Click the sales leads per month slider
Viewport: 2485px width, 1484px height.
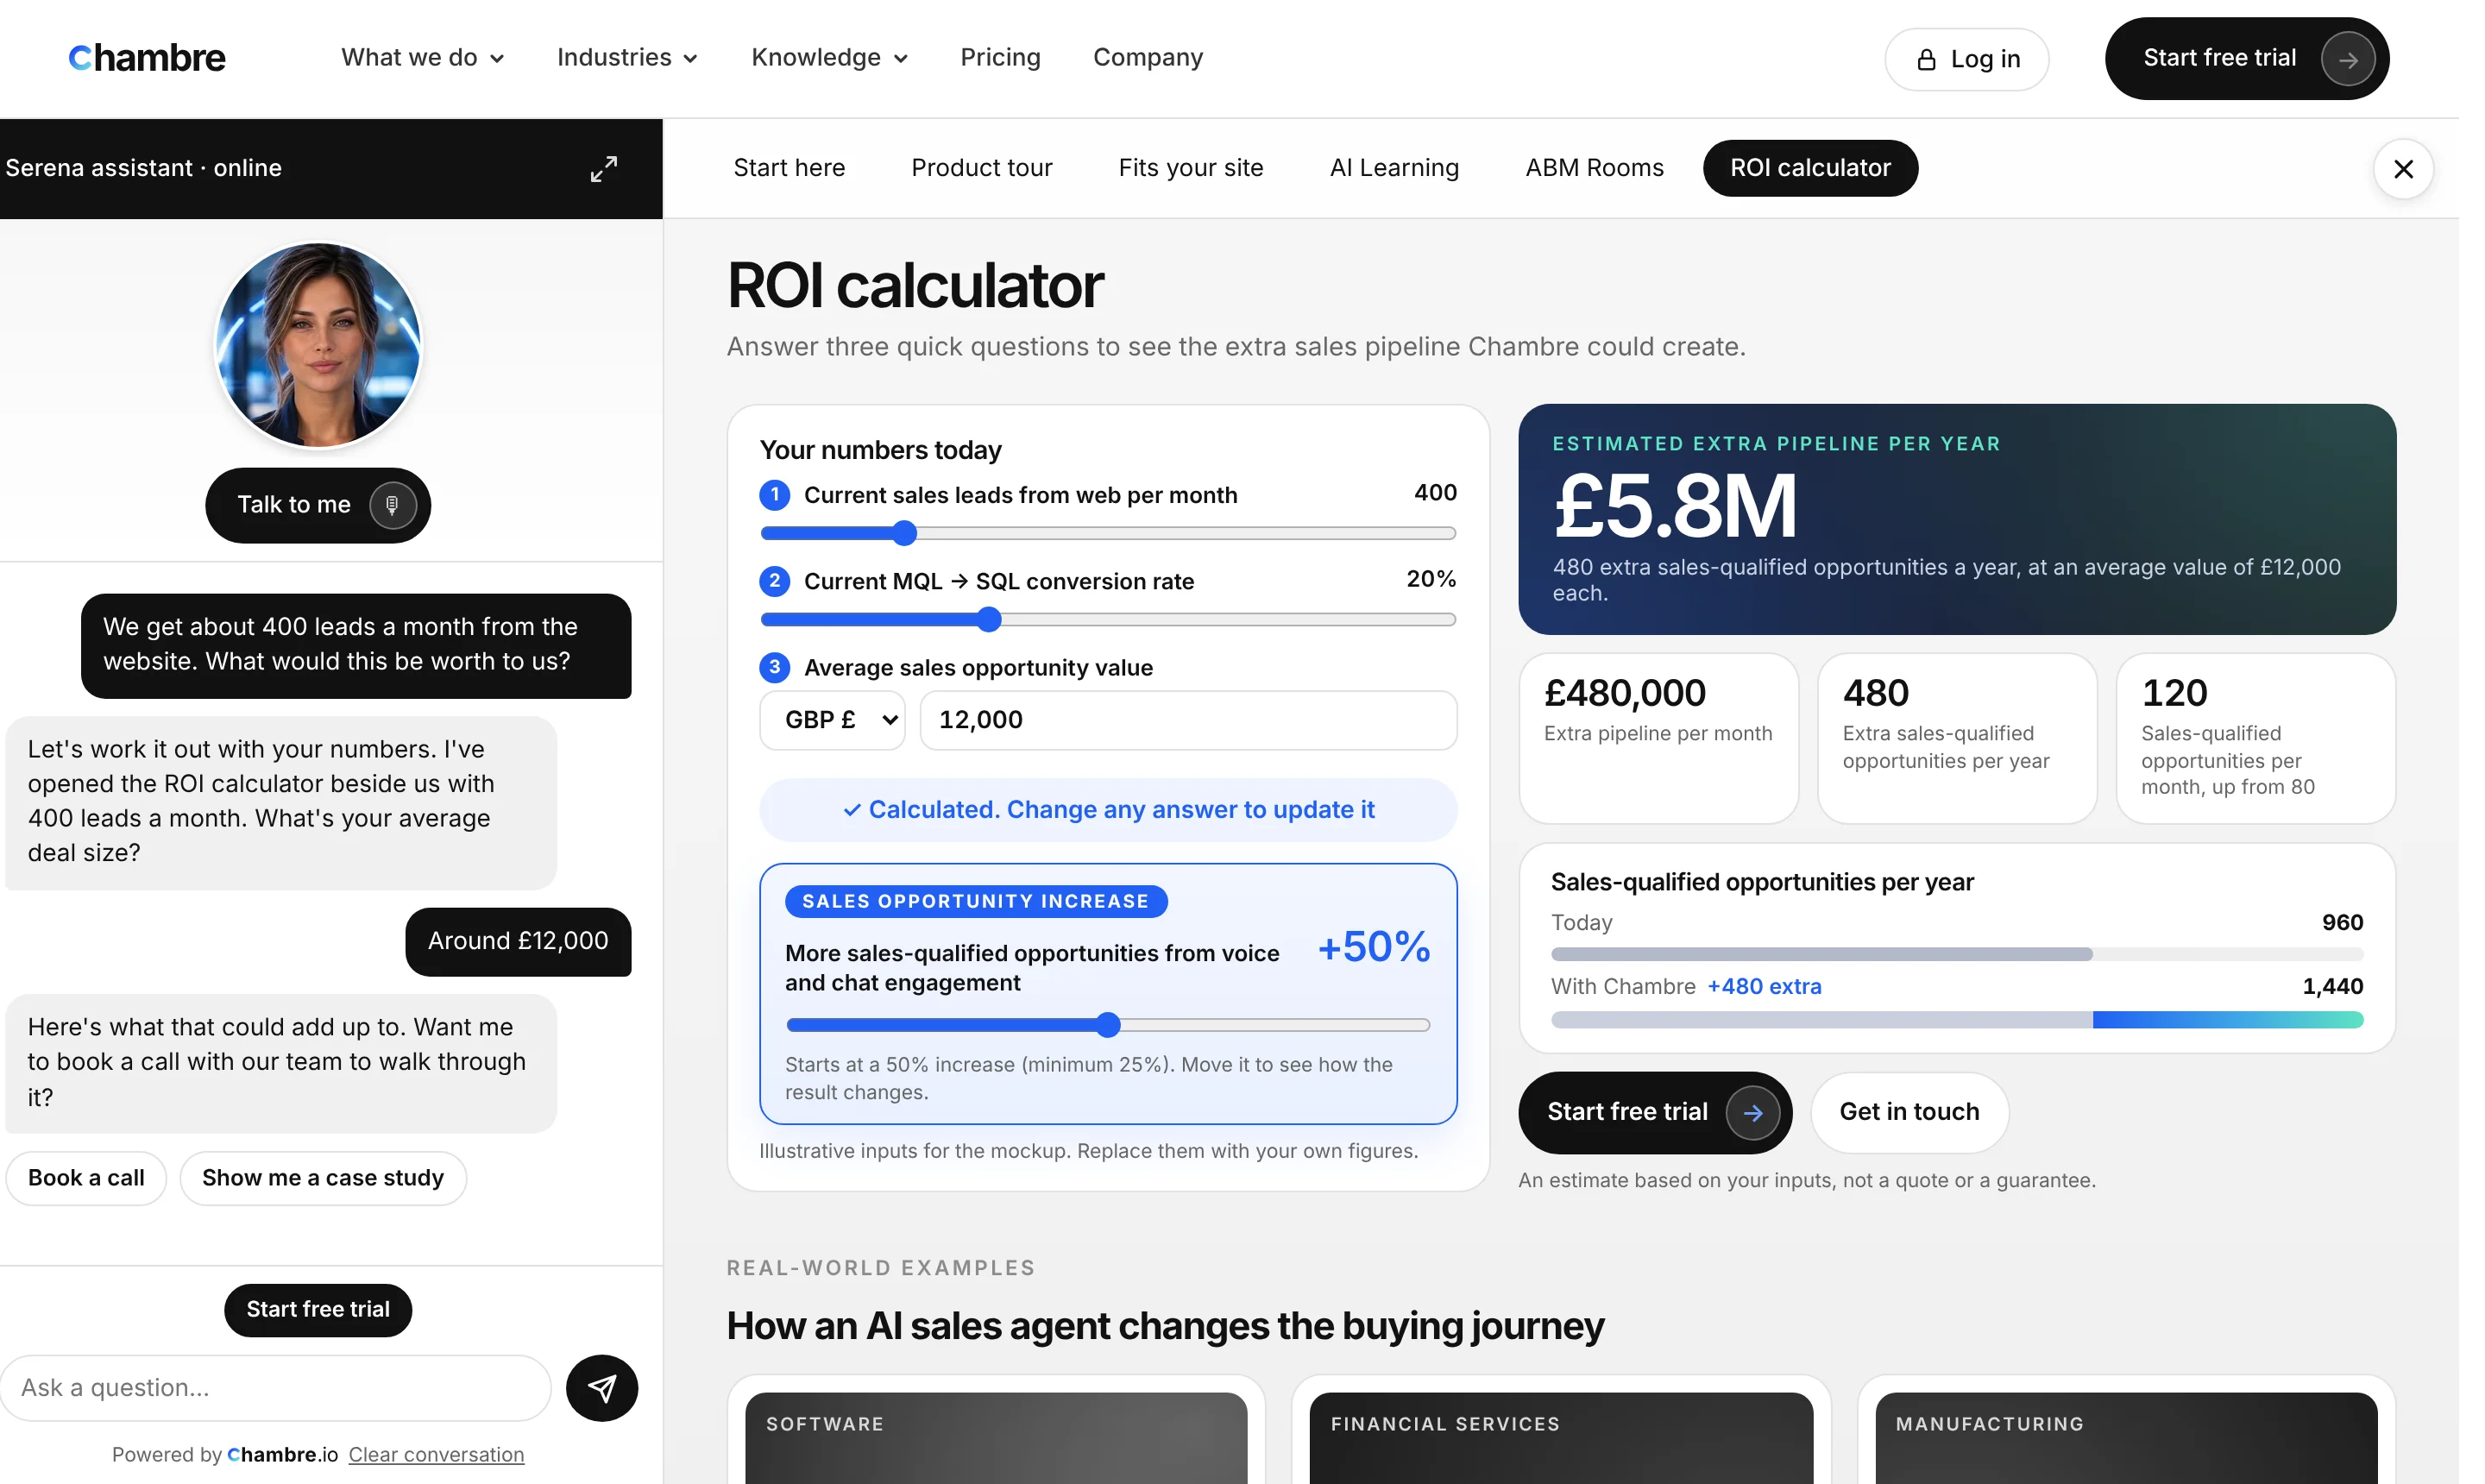[x=1108, y=533]
